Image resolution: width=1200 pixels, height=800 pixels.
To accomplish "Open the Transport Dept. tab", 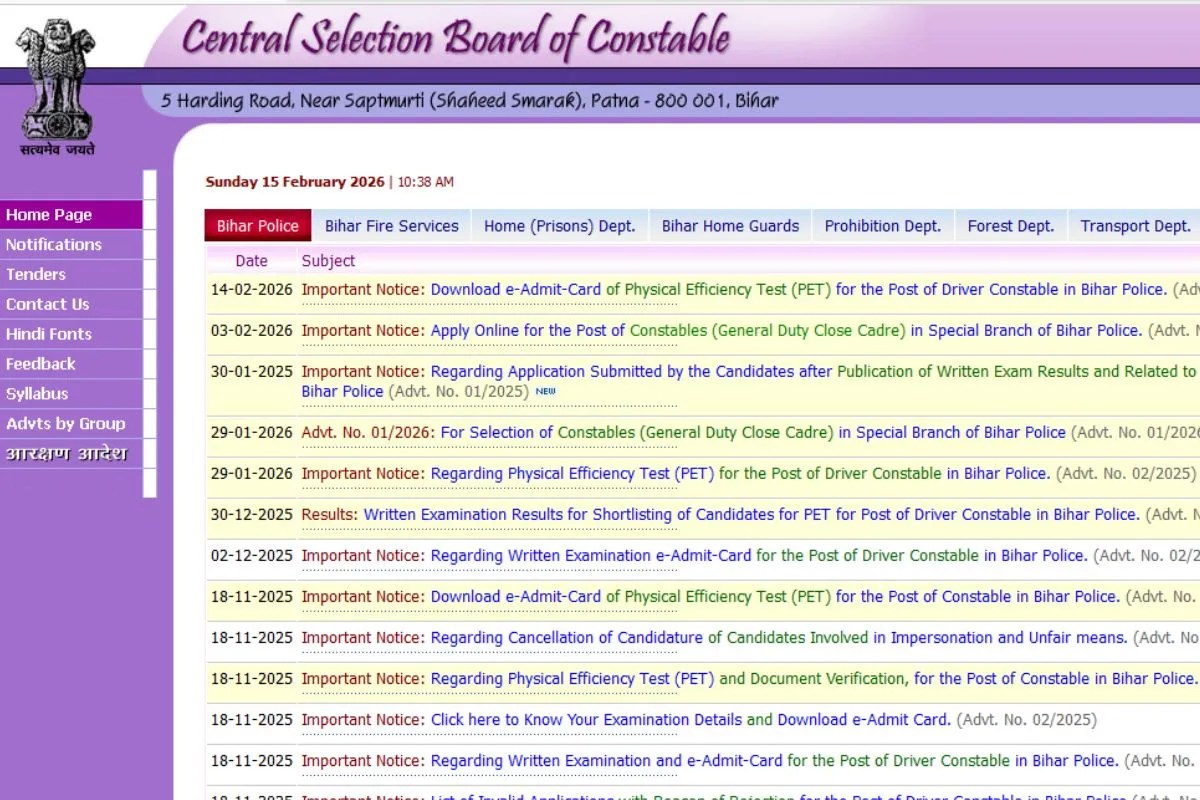I will tap(1136, 226).
